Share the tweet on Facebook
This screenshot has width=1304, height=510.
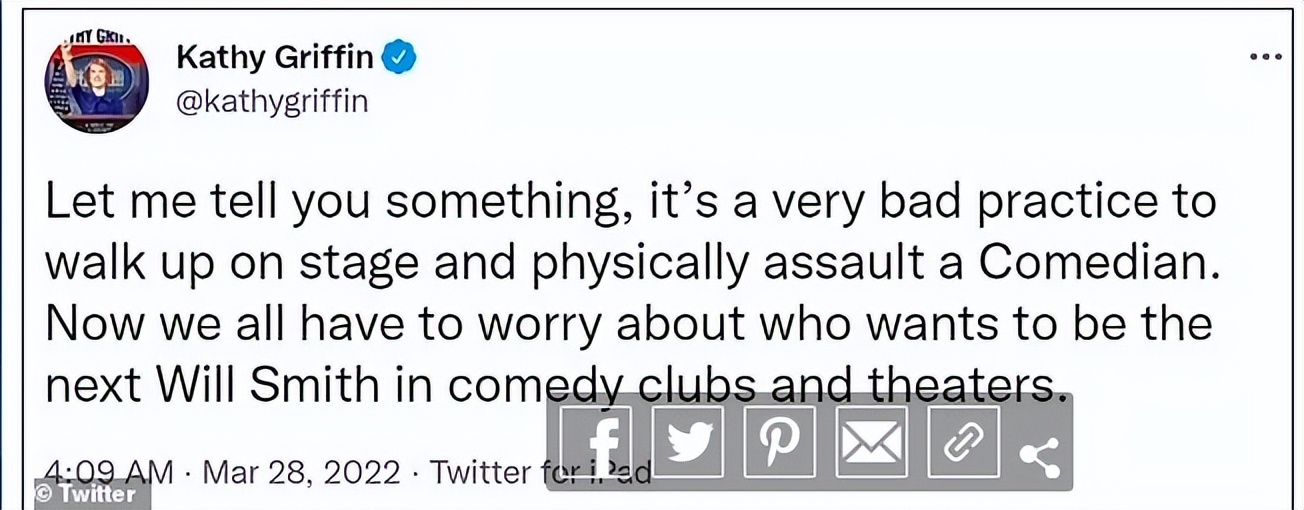tap(596, 442)
